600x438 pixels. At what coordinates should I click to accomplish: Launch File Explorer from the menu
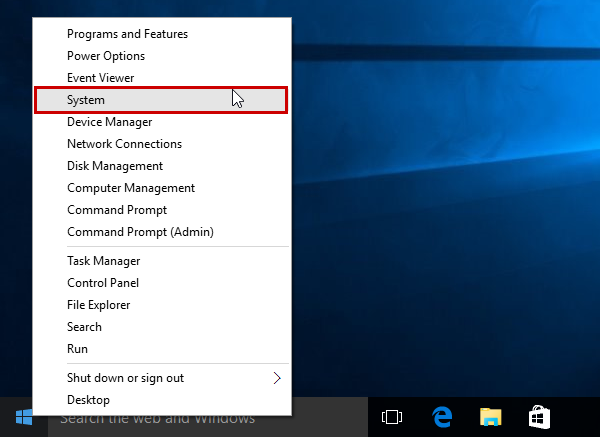click(162, 305)
